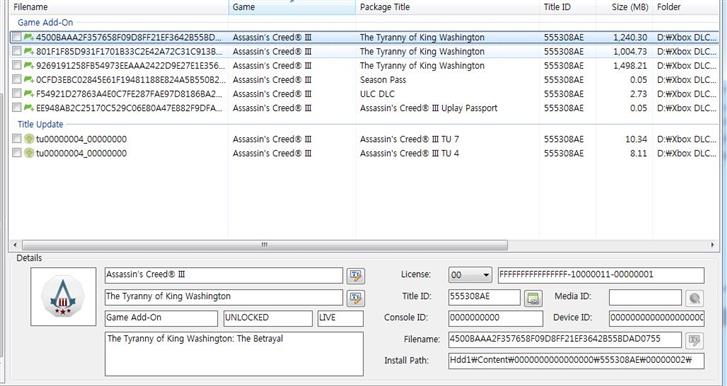Click the Console ID field

(496, 318)
